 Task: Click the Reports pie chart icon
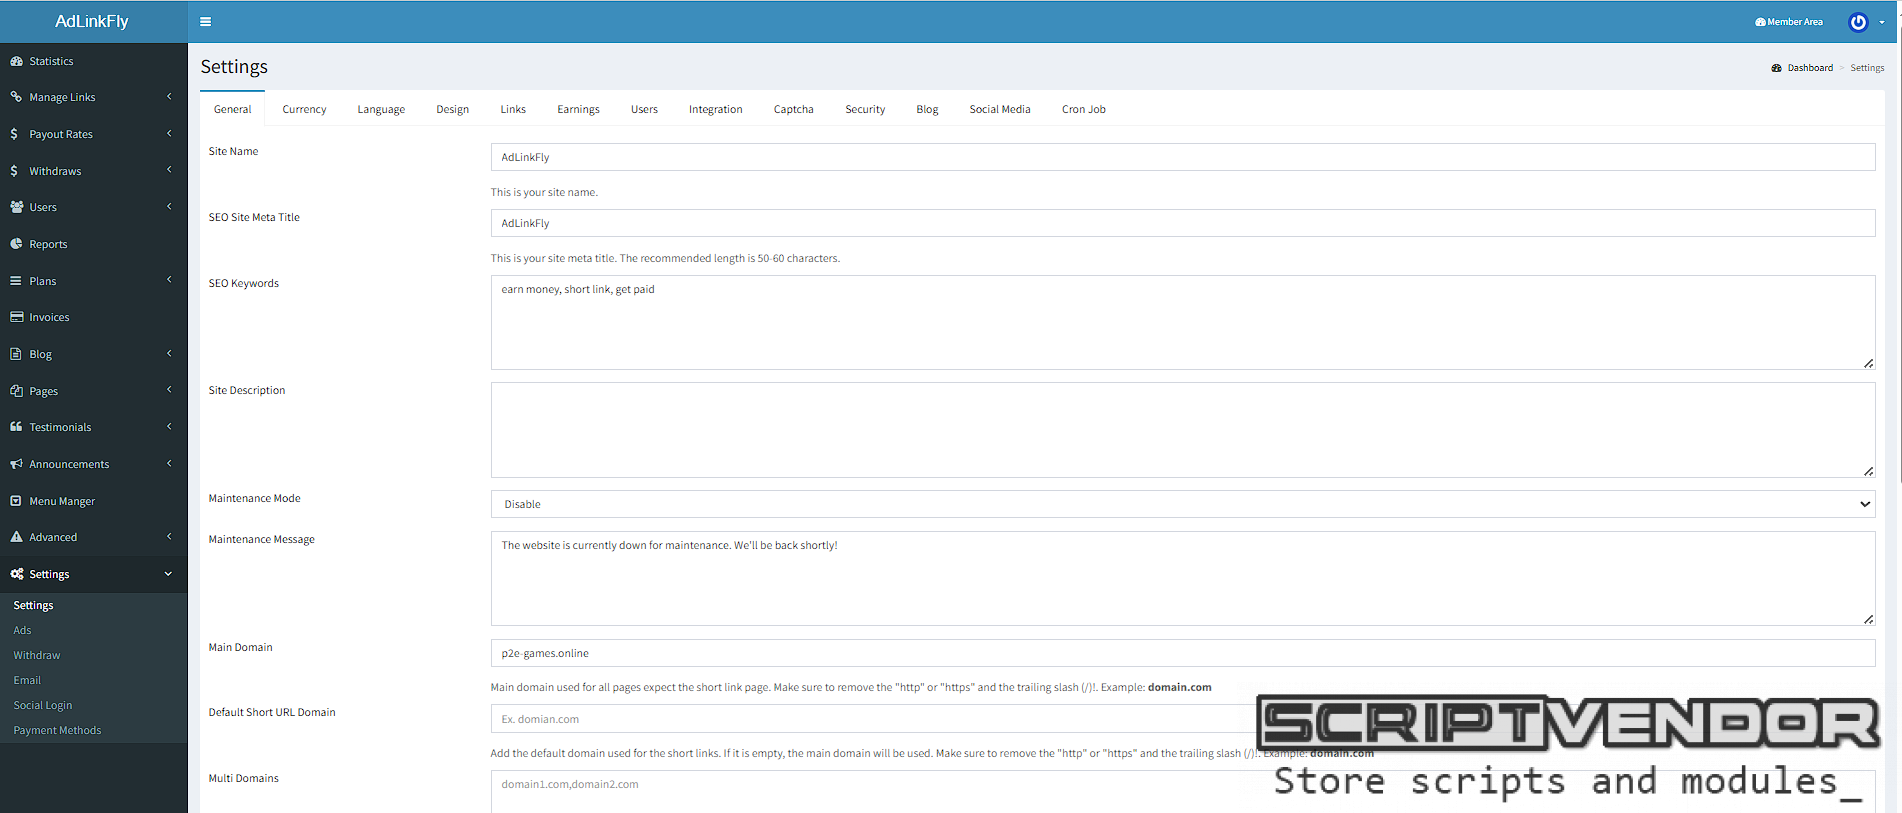click(16, 244)
